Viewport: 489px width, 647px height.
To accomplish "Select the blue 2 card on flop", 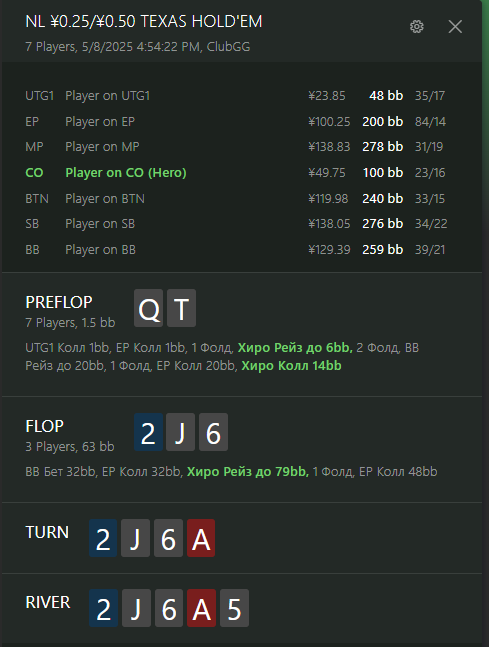I will pos(149,432).
